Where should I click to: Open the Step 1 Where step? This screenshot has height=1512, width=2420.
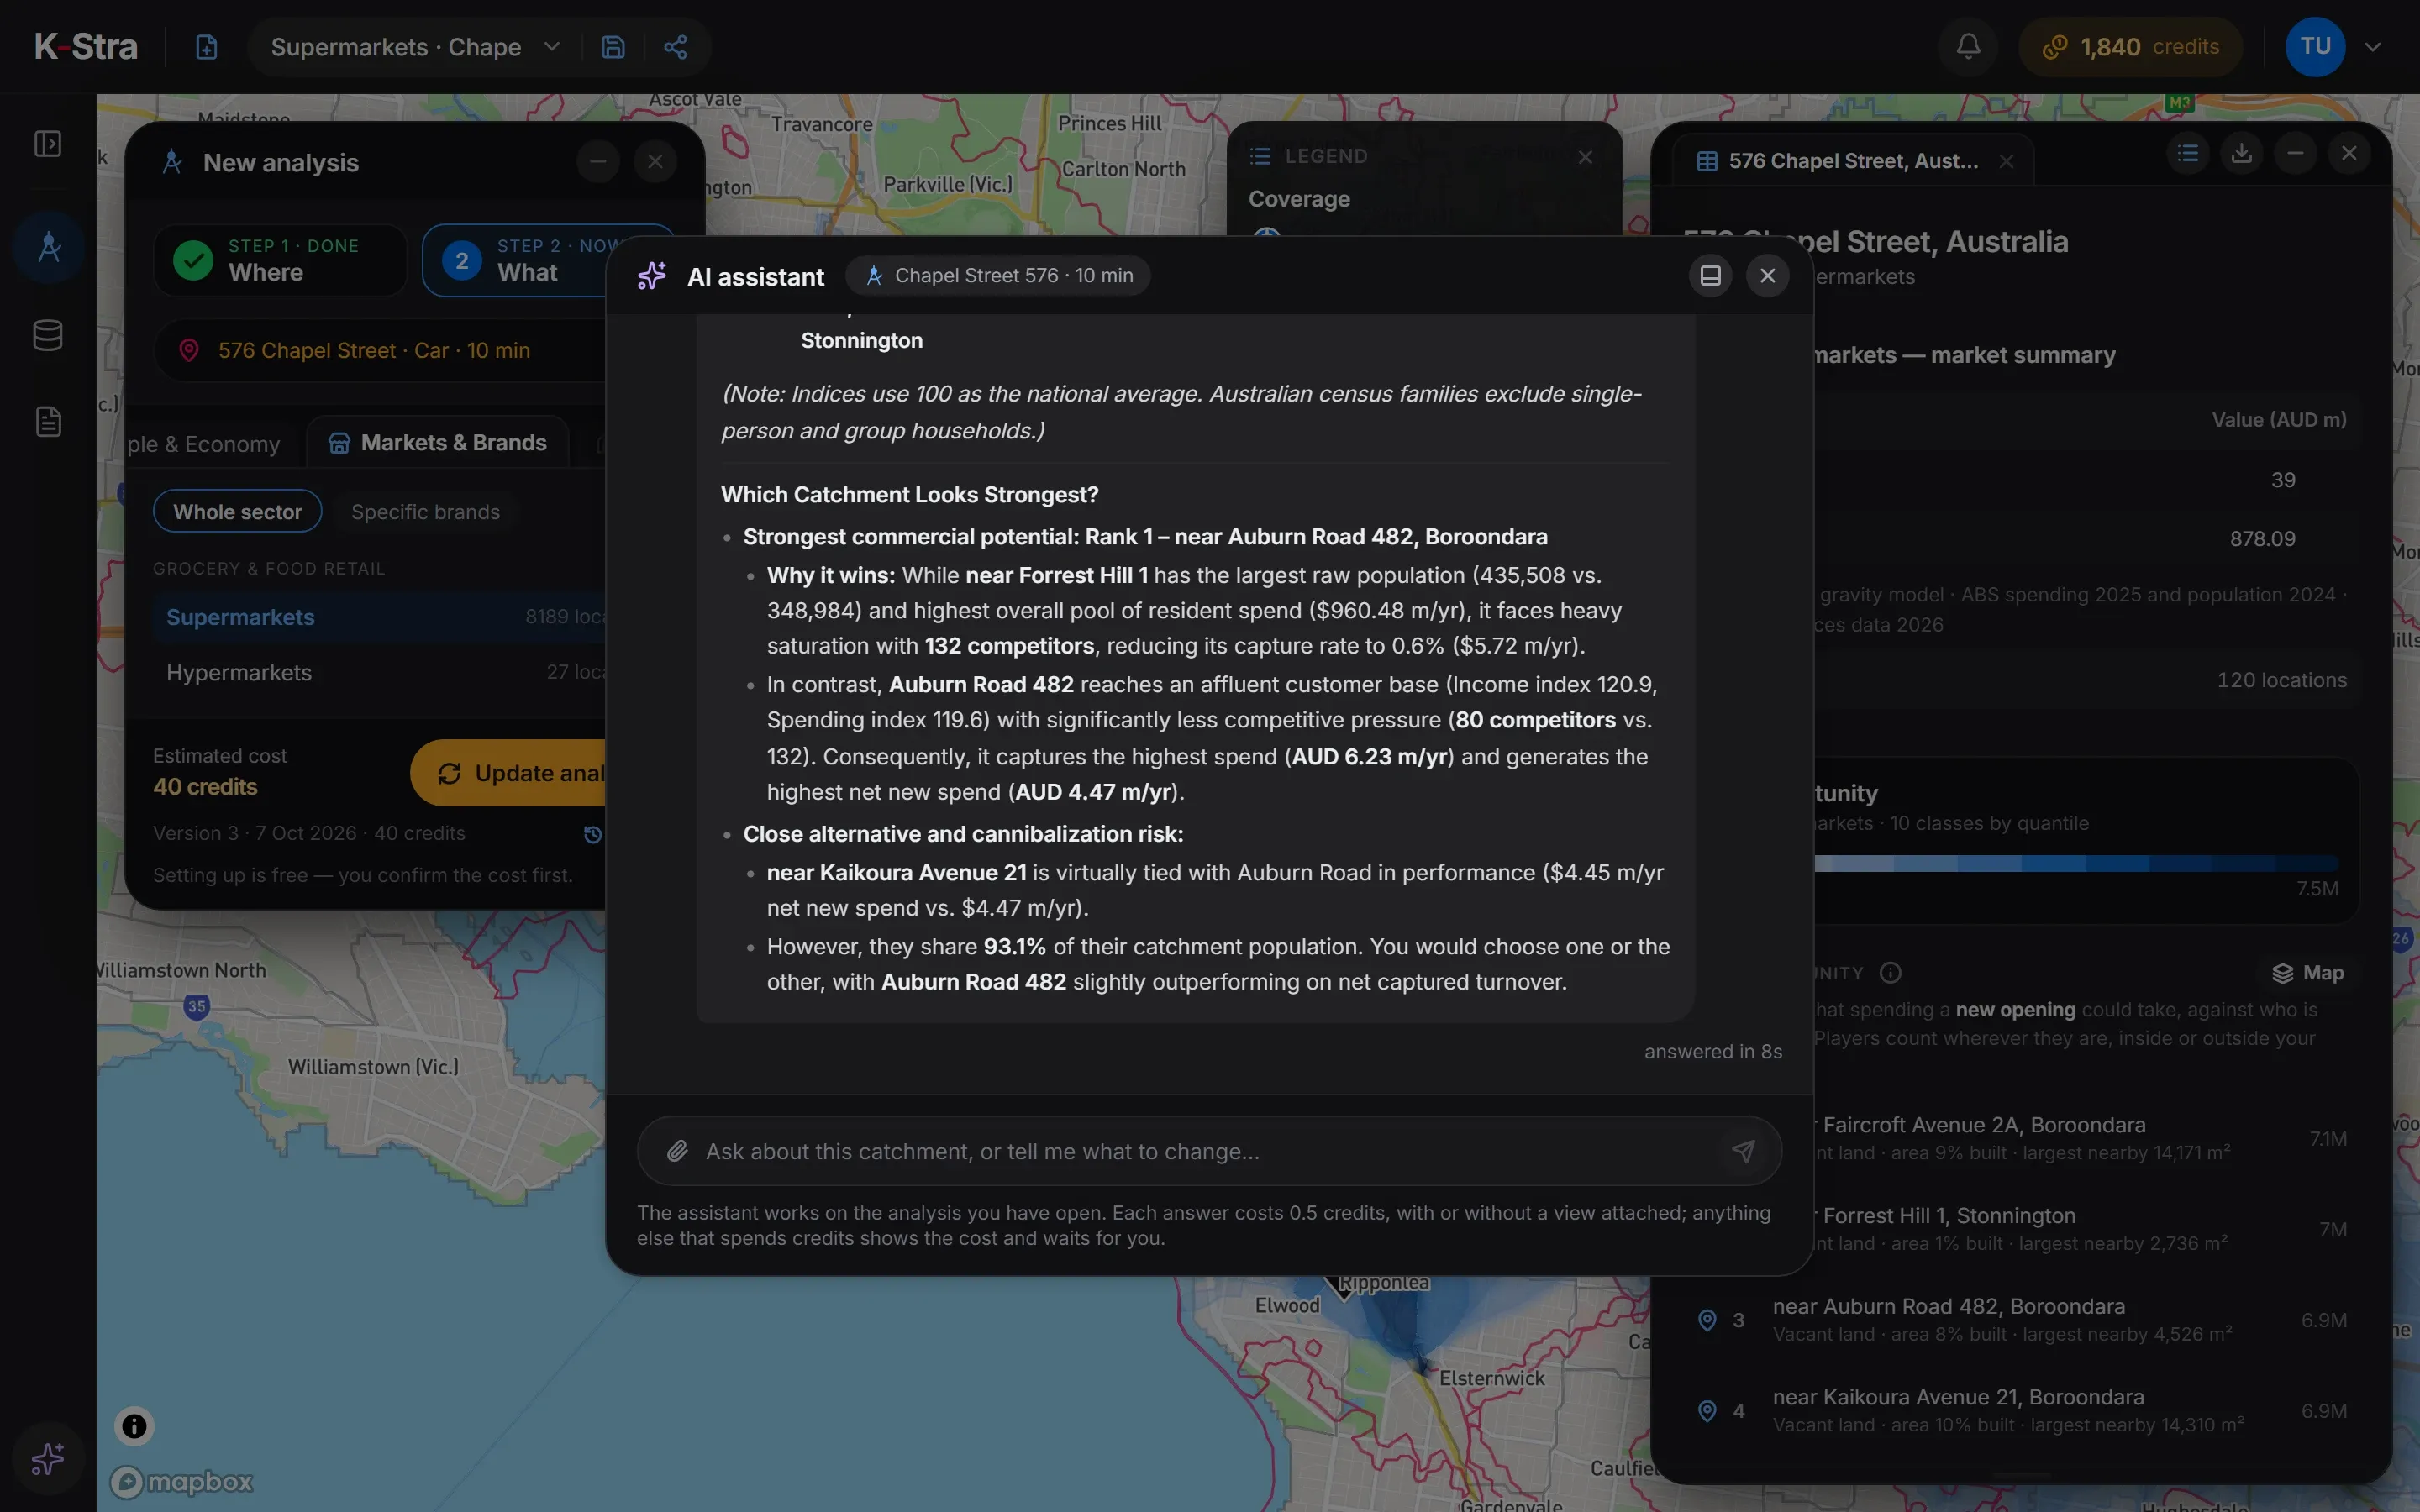280,260
